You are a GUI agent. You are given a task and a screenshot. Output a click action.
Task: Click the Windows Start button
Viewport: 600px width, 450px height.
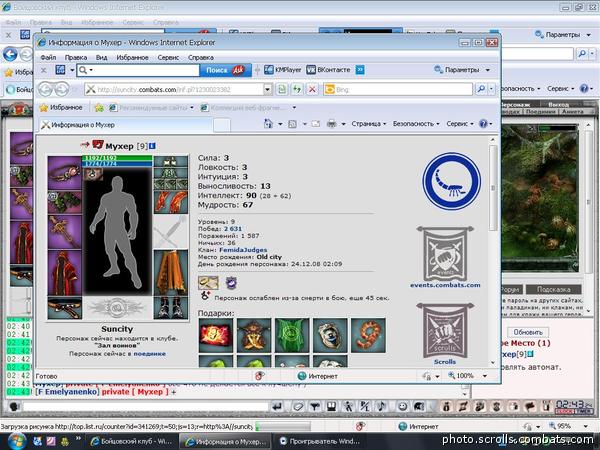pyautogui.click(x=17, y=441)
